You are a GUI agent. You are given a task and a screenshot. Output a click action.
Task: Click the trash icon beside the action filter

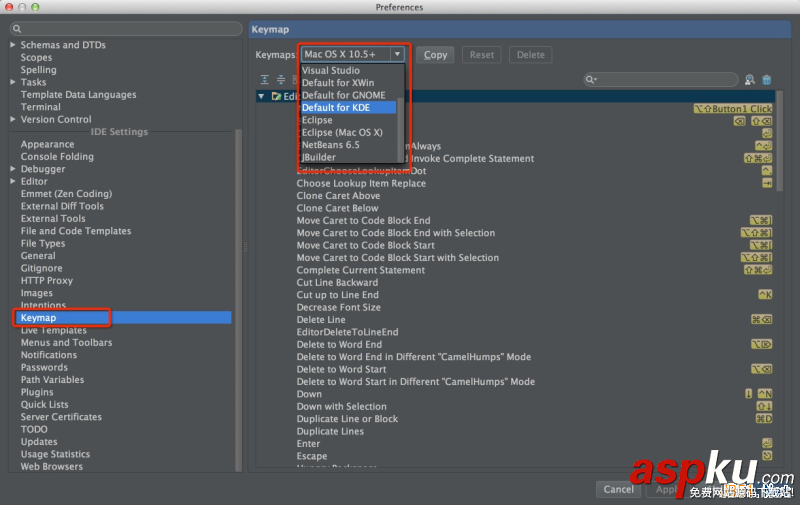pyautogui.click(x=766, y=80)
